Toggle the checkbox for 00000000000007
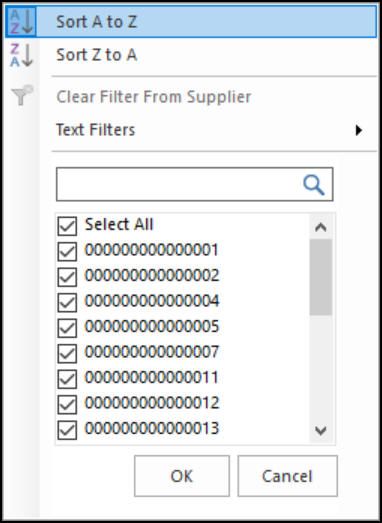The height and width of the screenshot is (523, 382). pos(67,353)
